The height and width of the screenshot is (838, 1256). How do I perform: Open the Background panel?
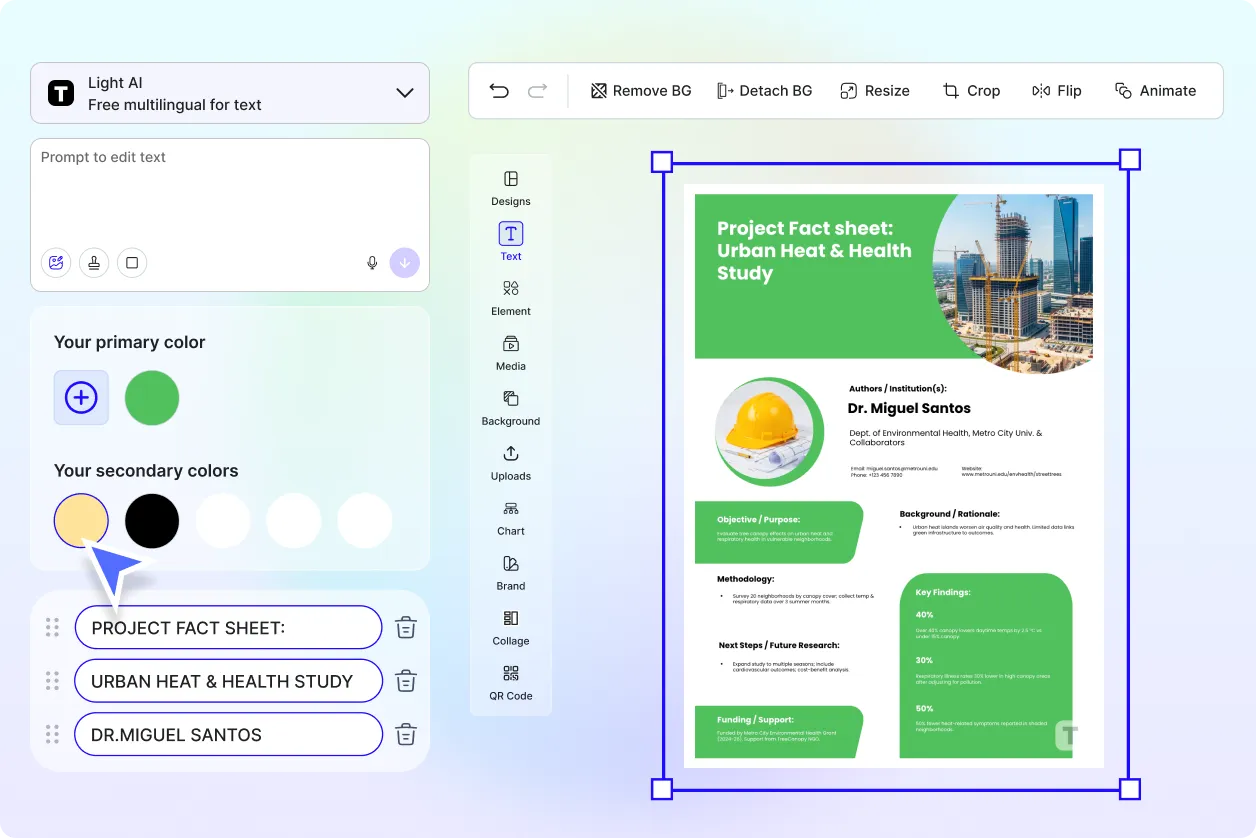pos(511,408)
